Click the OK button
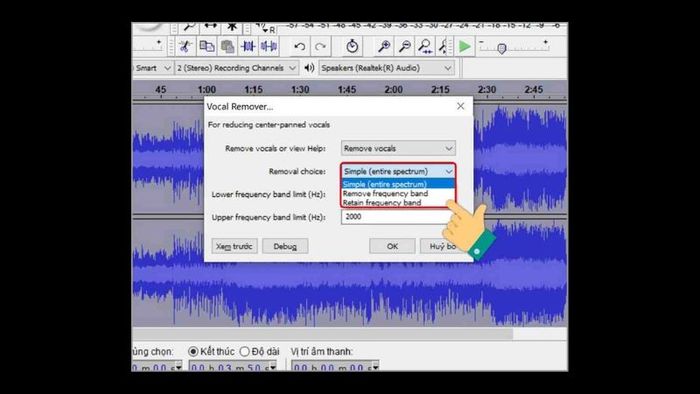The height and width of the screenshot is (394, 700). [392, 246]
